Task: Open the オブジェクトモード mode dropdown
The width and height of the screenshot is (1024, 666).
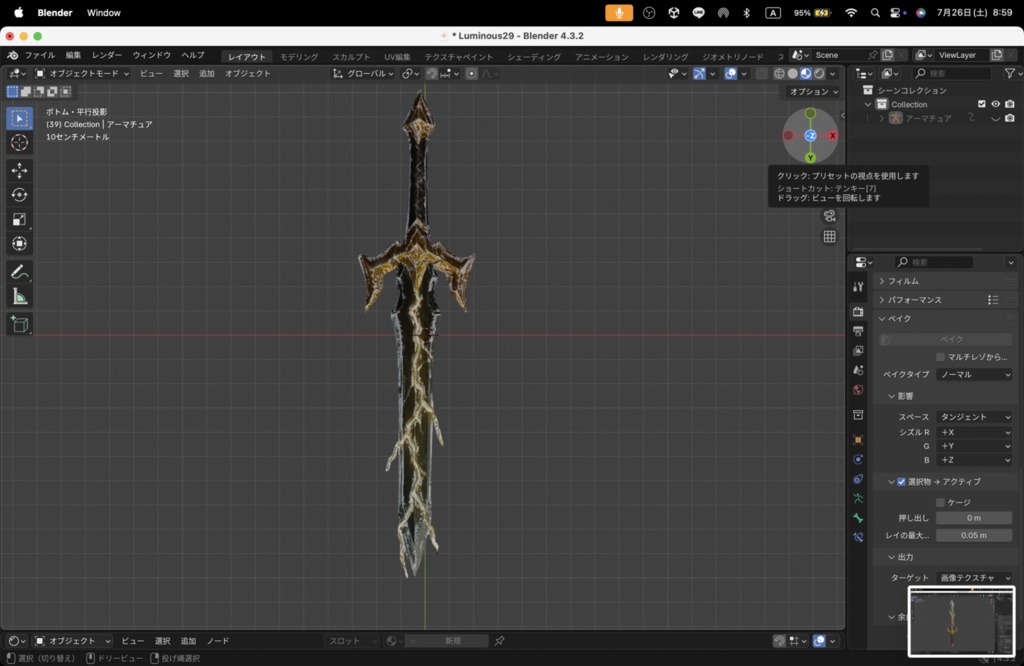Action: (x=82, y=73)
